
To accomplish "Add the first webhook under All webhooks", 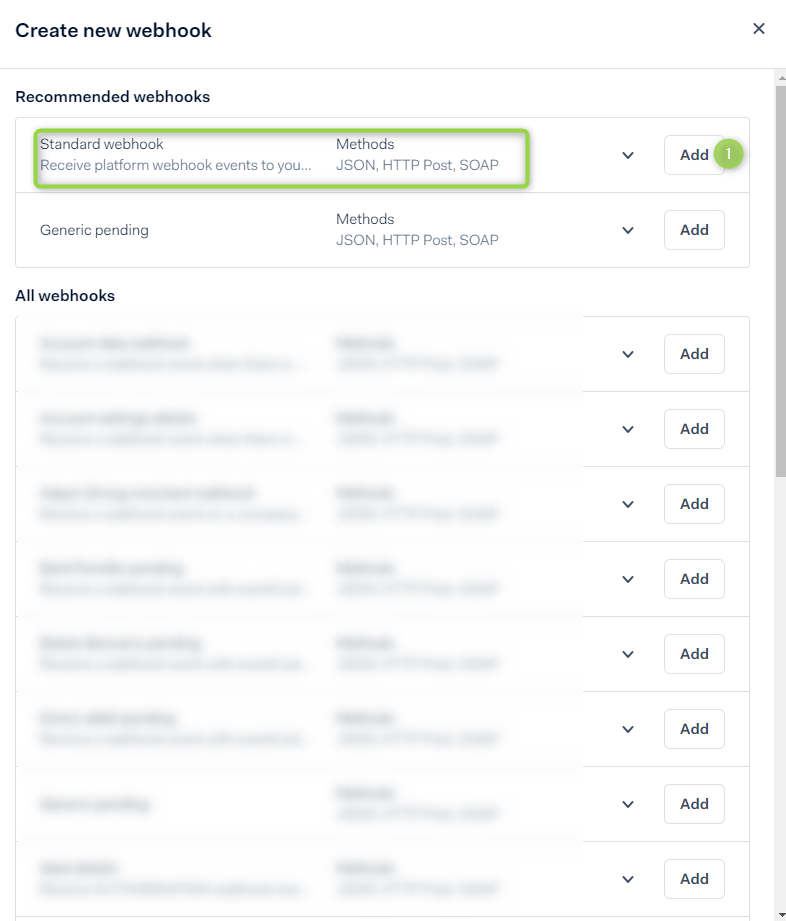I will point(694,354).
